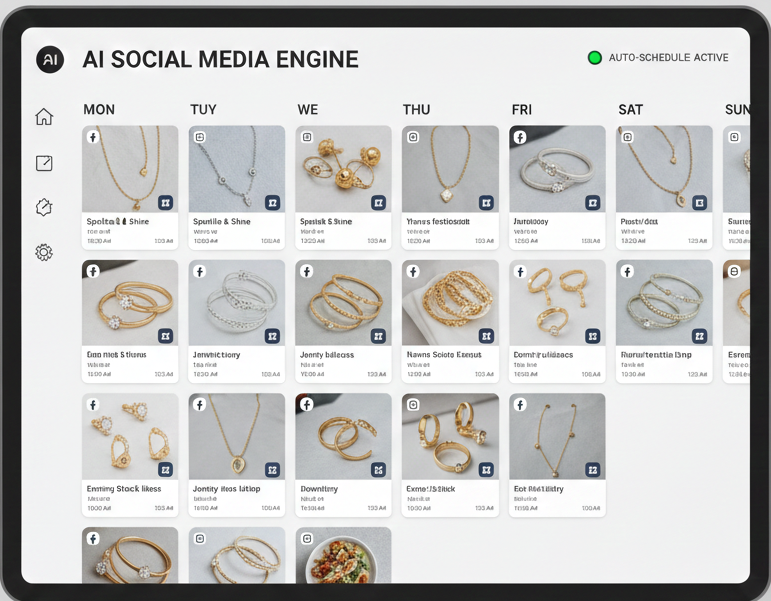Click Instagram icon on gold stud earrings card
This screenshot has width=771, height=601.
pos(307,137)
